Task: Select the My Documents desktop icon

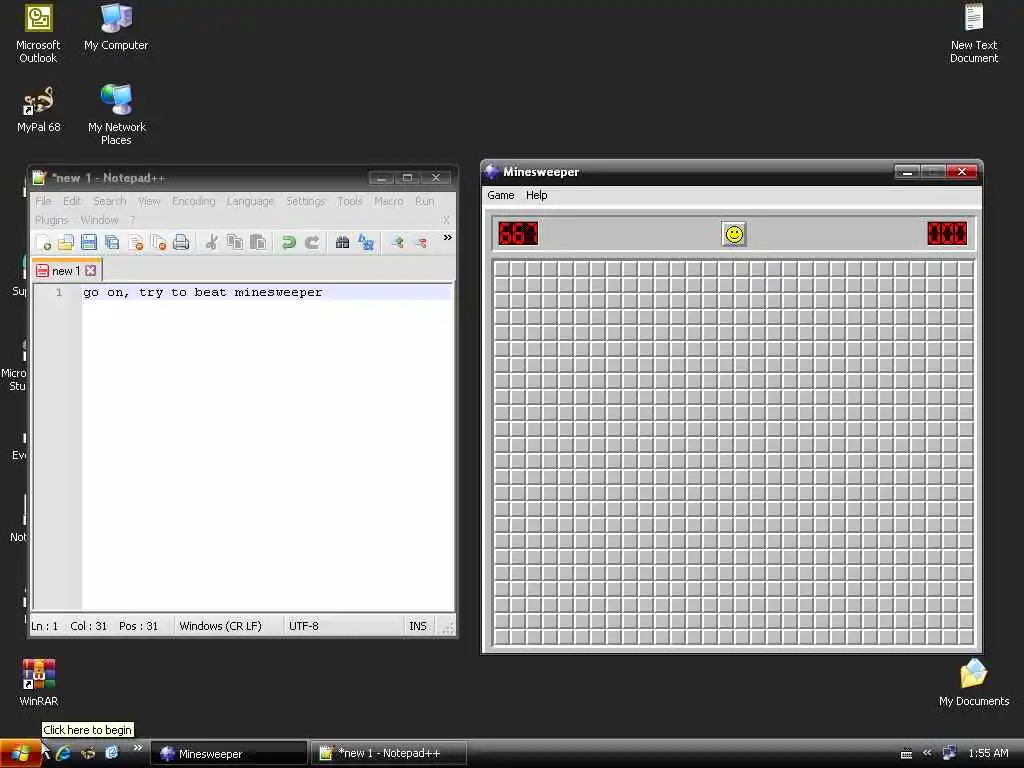Action: coord(974,682)
